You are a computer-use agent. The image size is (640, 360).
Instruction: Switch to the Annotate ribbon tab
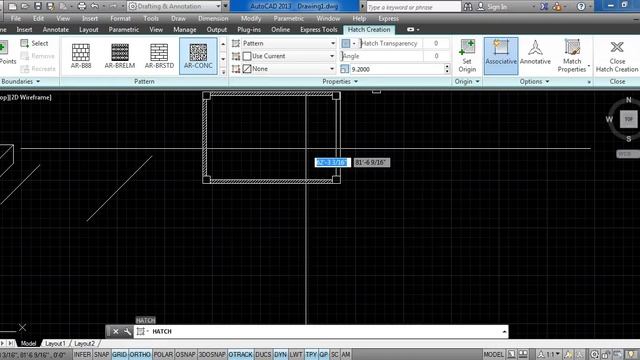56,29
